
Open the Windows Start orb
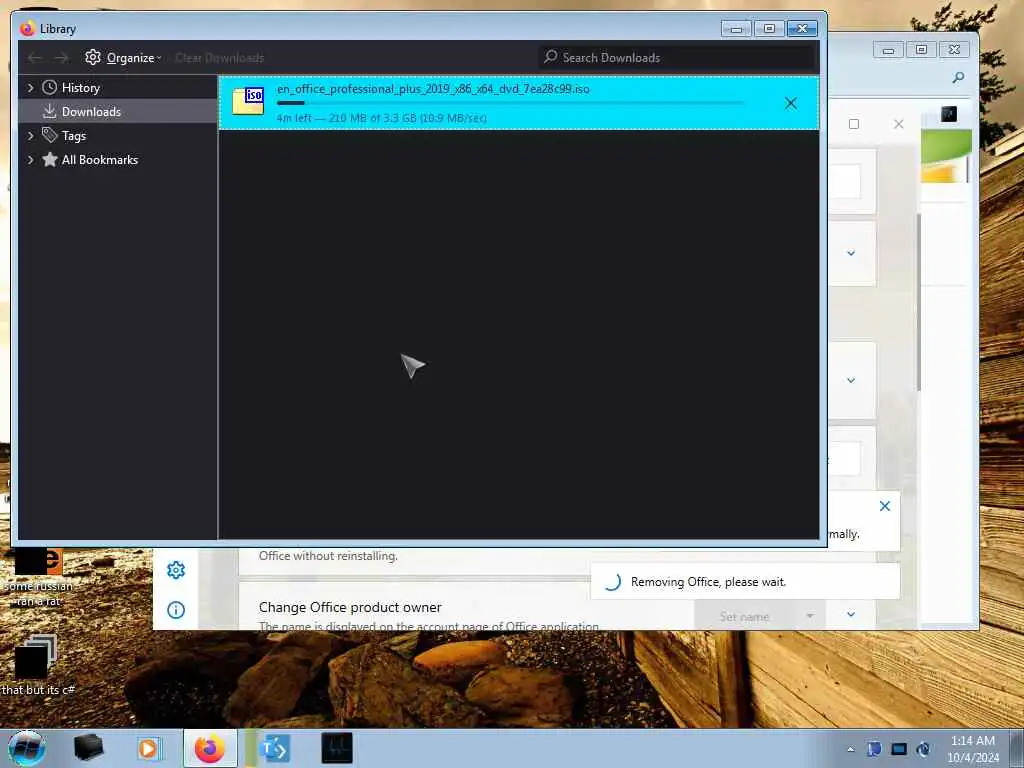coord(27,748)
